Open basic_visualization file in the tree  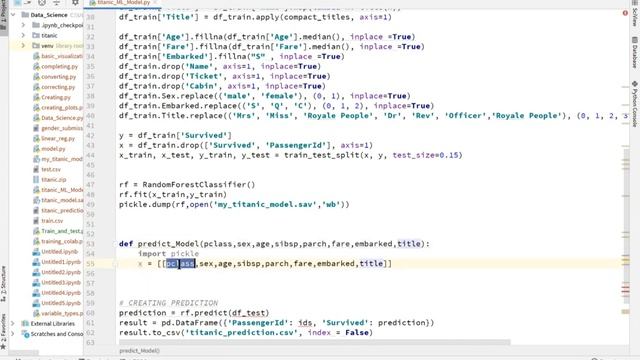(58, 56)
